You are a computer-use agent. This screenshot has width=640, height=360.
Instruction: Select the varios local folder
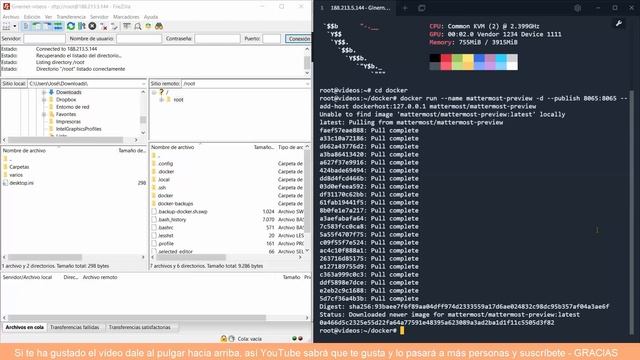[x=16, y=175]
